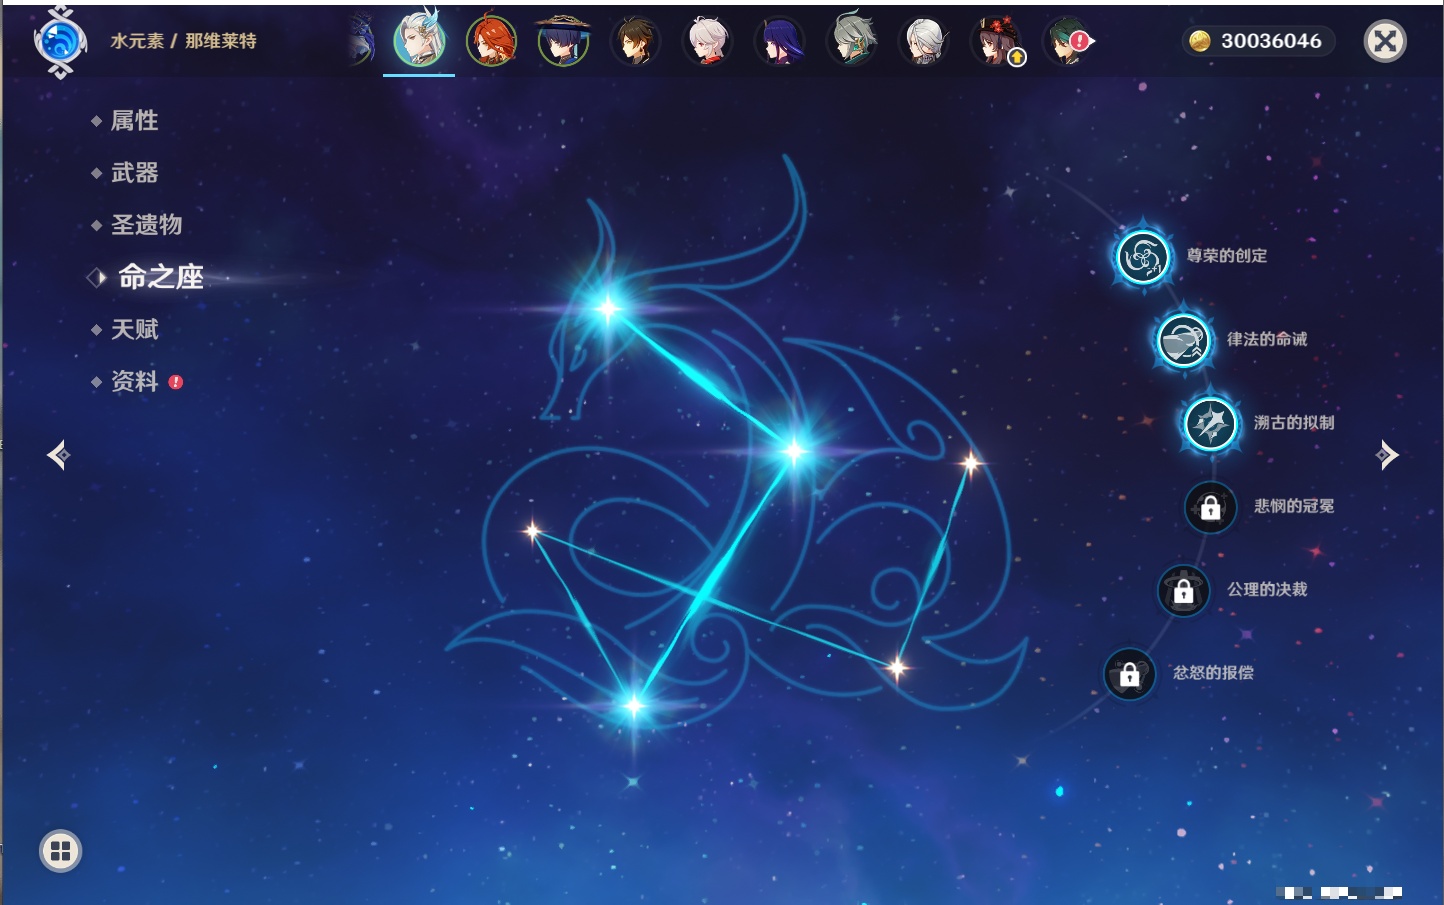
Task: Click the 律法的命诫 label text
Action: [x=1267, y=339]
